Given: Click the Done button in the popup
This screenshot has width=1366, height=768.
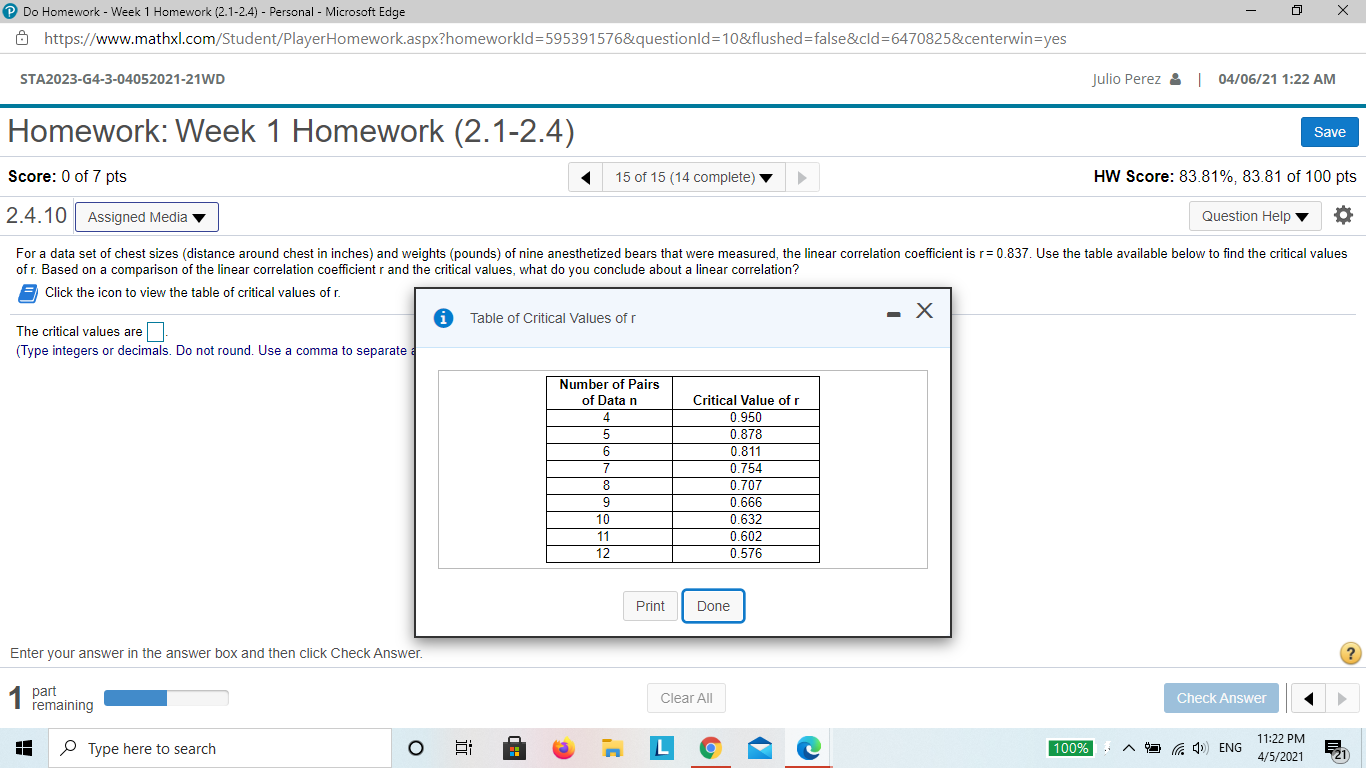Looking at the screenshot, I should click(713, 606).
